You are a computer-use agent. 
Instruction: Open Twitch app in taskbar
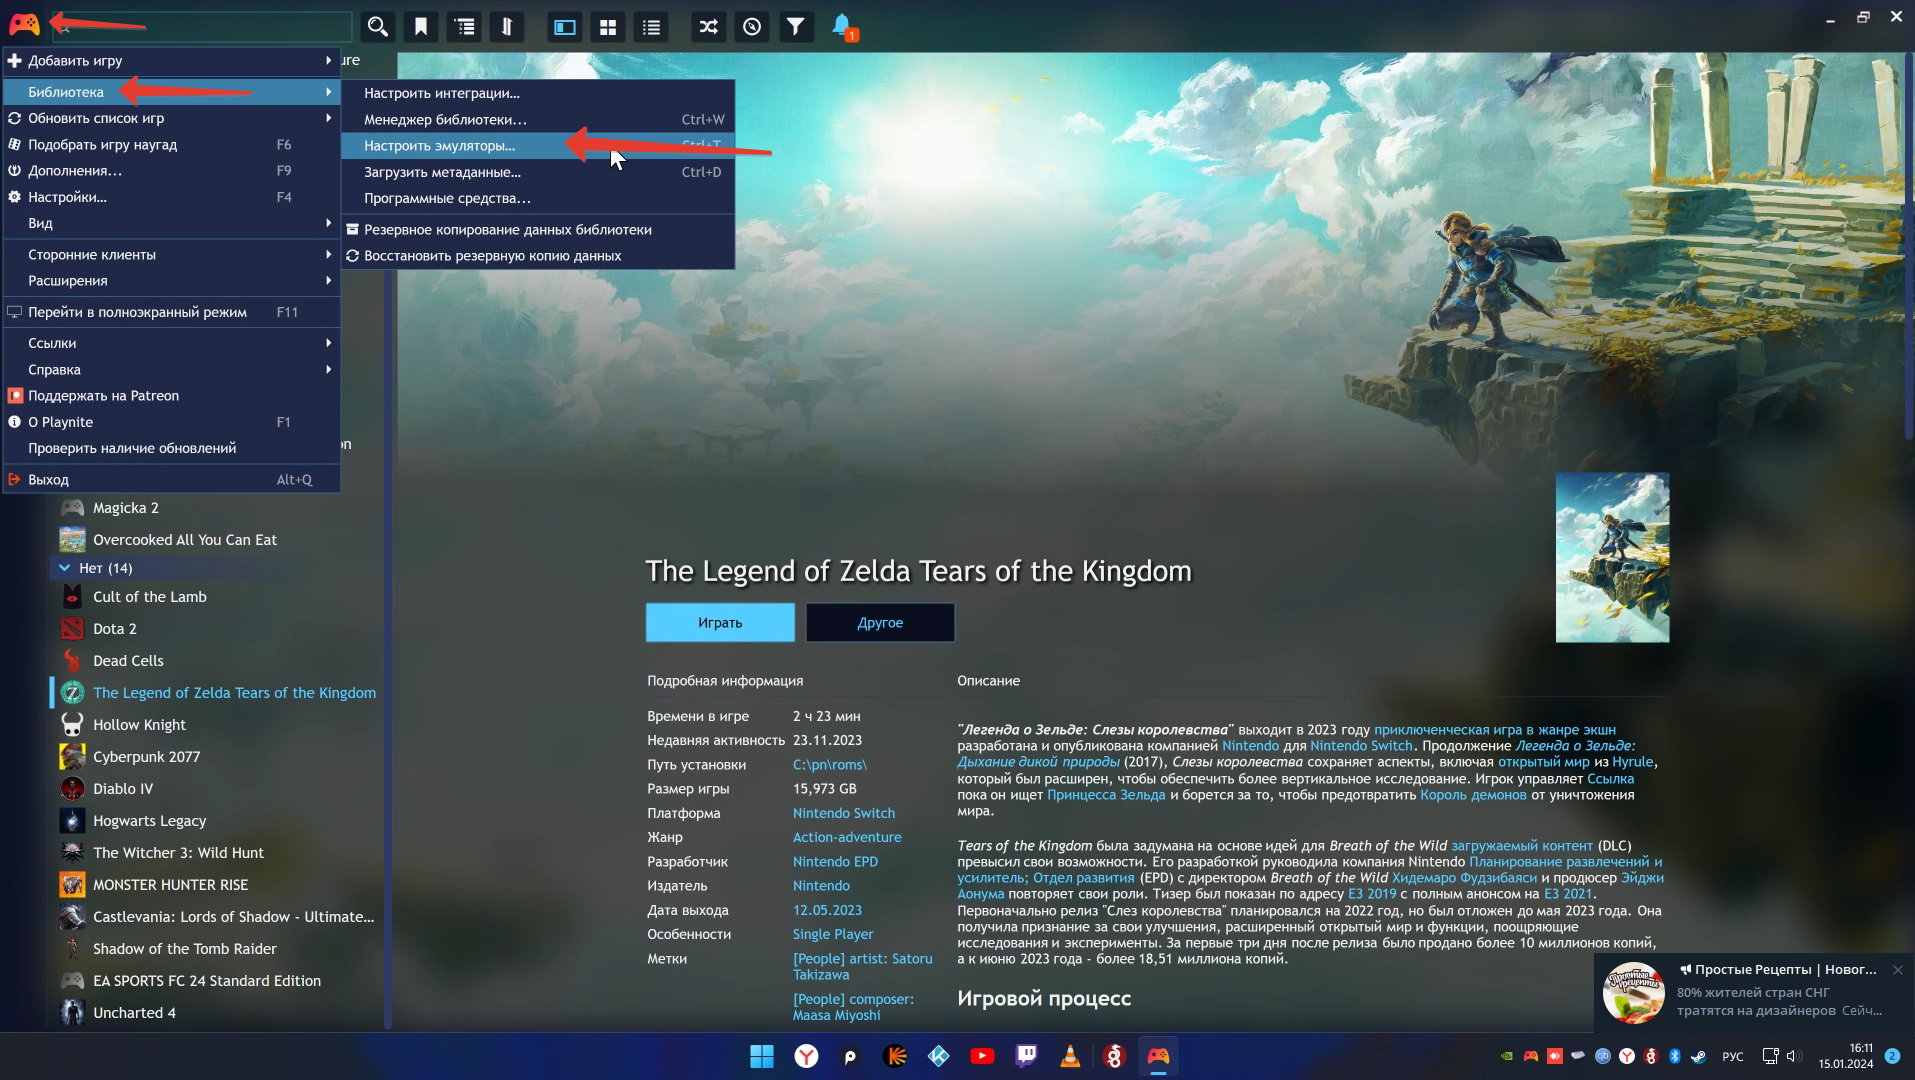(1026, 1056)
